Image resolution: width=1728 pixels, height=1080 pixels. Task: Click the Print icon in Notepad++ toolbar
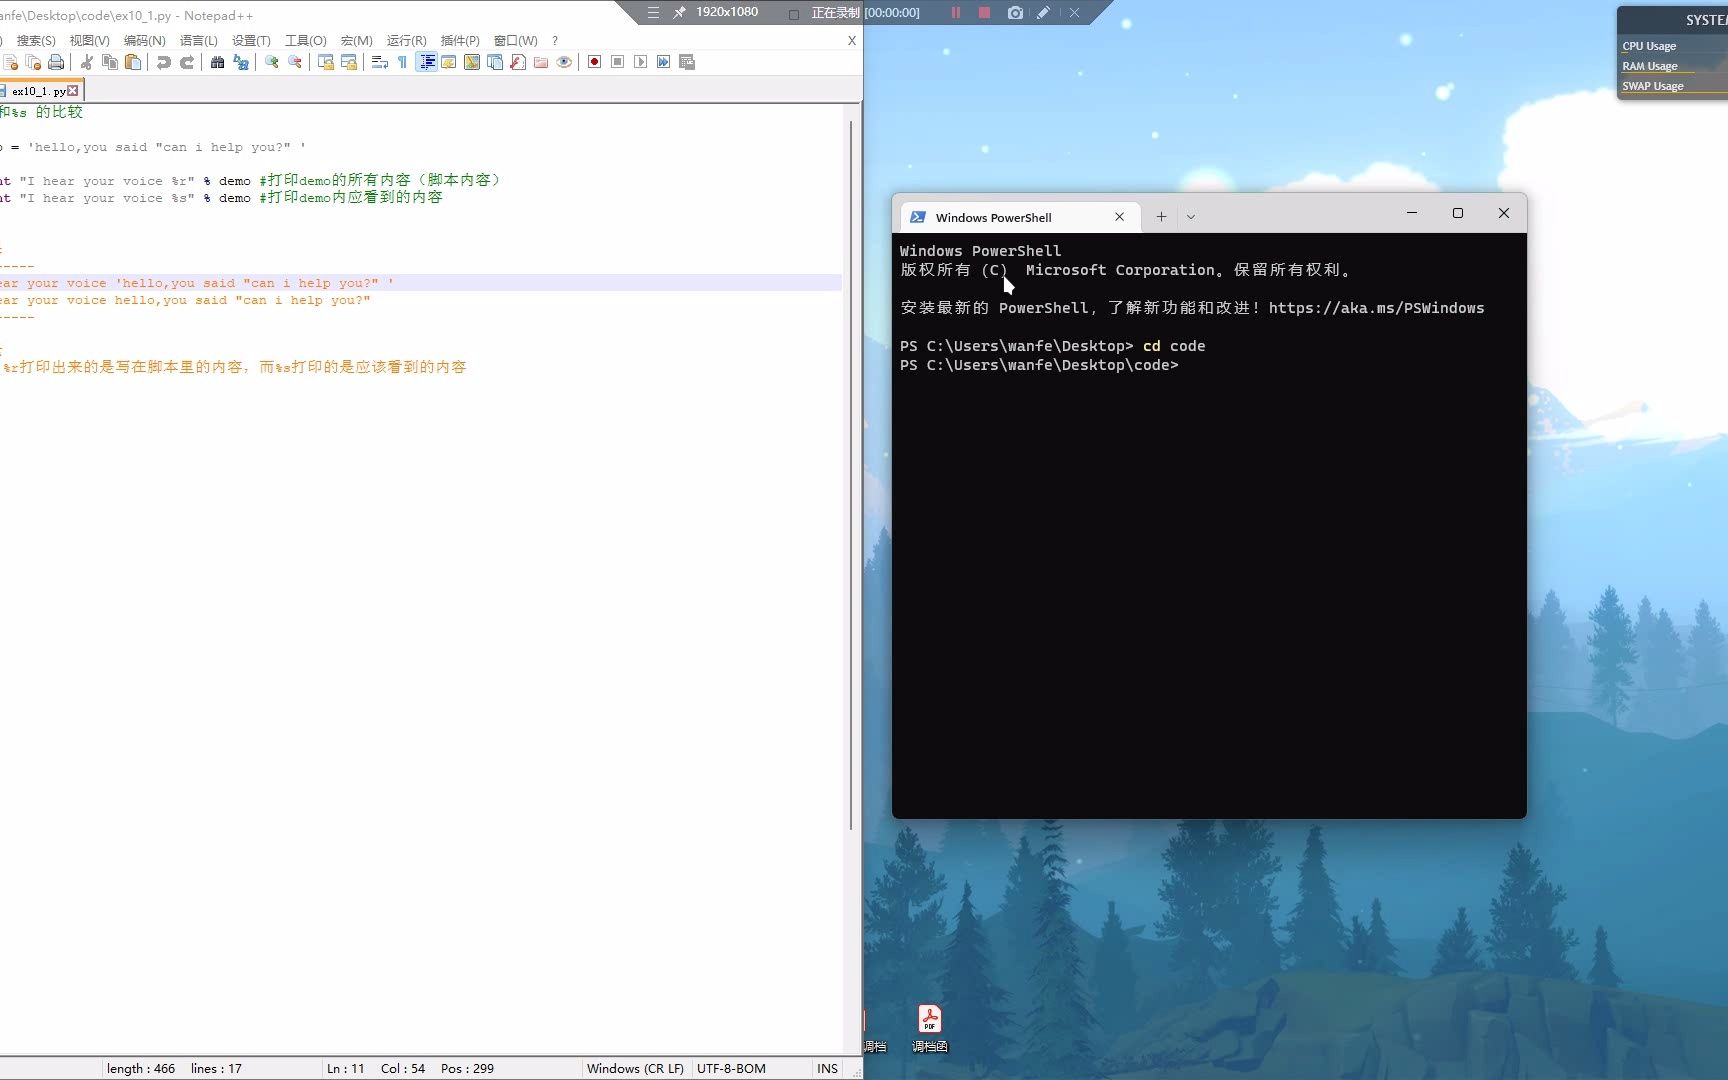tap(56, 62)
